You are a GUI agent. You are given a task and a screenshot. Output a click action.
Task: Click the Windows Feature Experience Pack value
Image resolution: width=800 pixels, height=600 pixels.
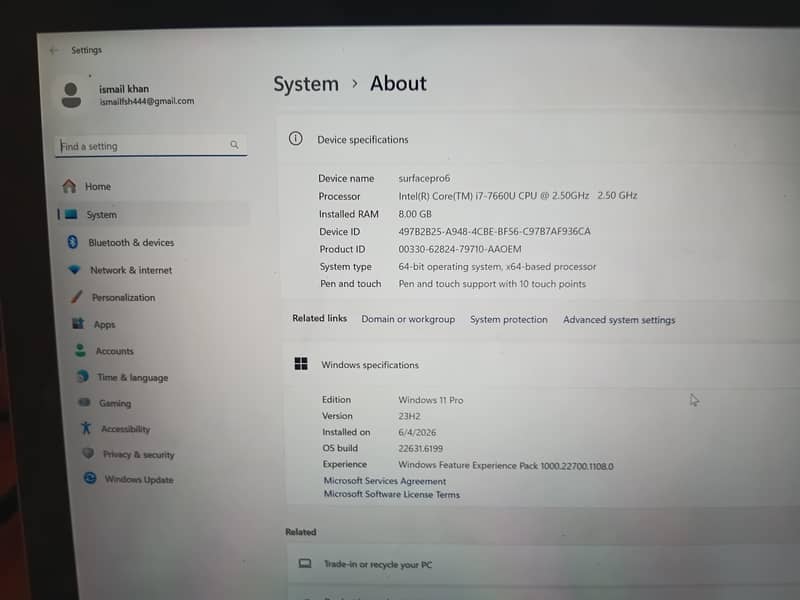[x=506, y=465]
